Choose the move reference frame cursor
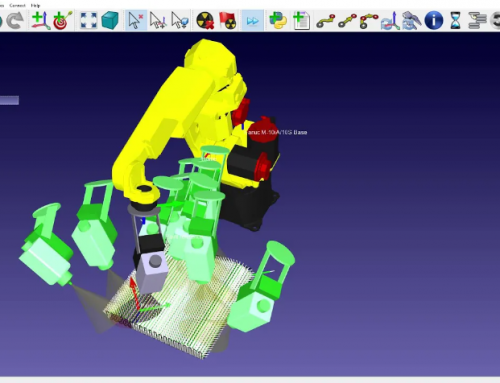 [x=158, y=21]
